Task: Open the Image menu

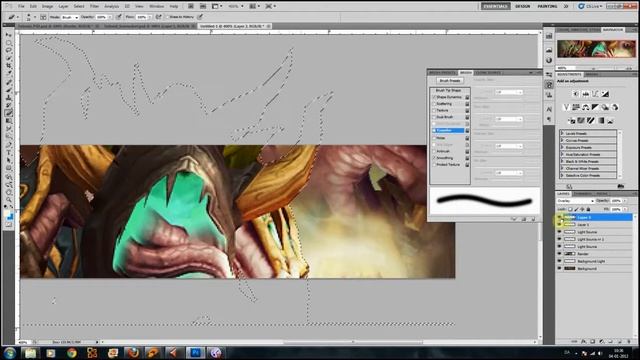Action: tap(47, 6)
